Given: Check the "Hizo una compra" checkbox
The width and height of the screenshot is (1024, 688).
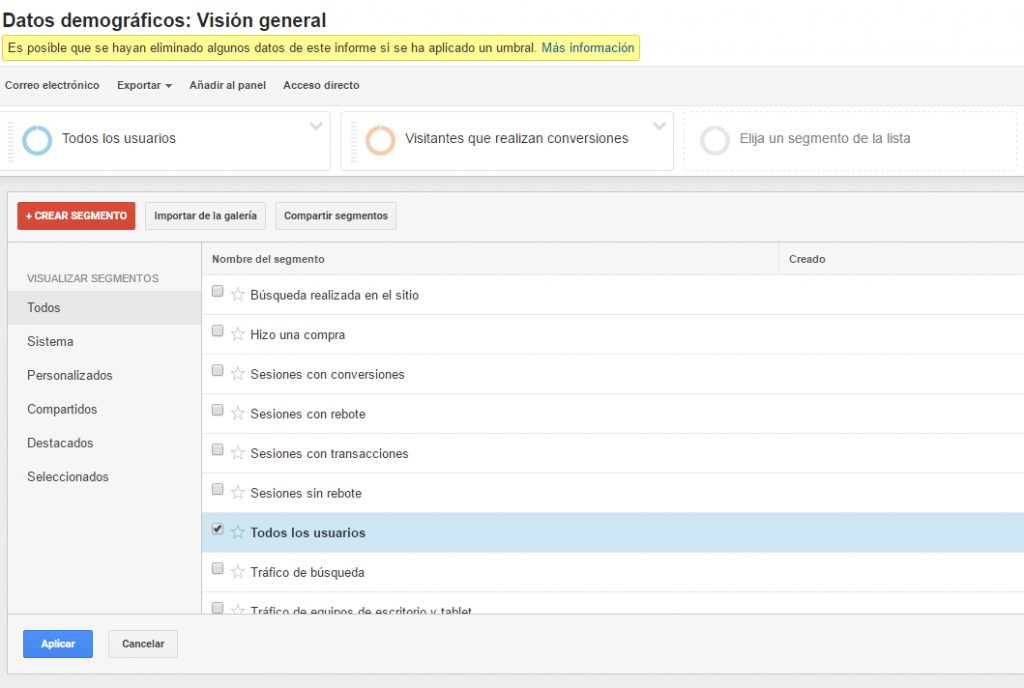Looking at the screenshot, I should 217,330.
